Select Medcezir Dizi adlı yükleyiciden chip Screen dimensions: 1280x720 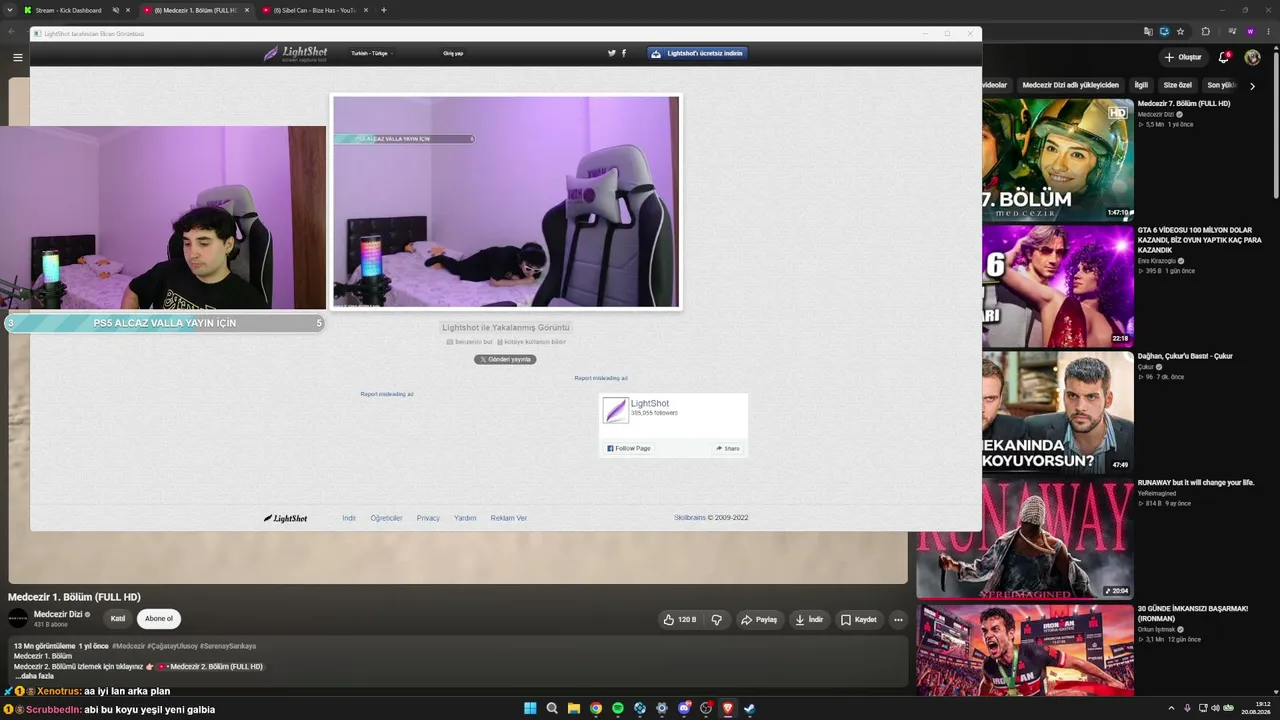[x=1070, y=86]
